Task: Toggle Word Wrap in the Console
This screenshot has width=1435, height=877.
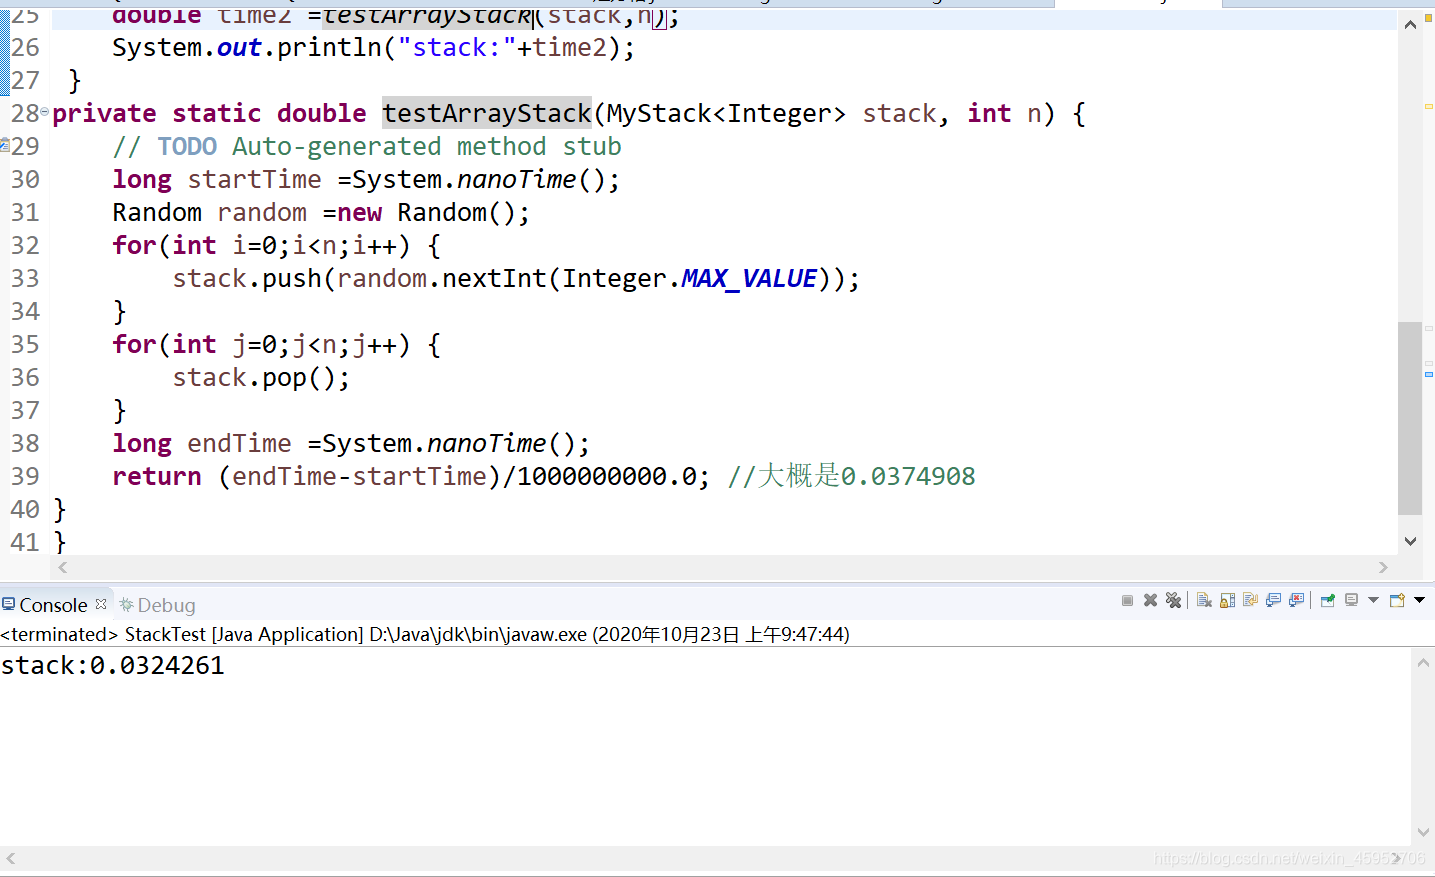Action: (1250, 600)
